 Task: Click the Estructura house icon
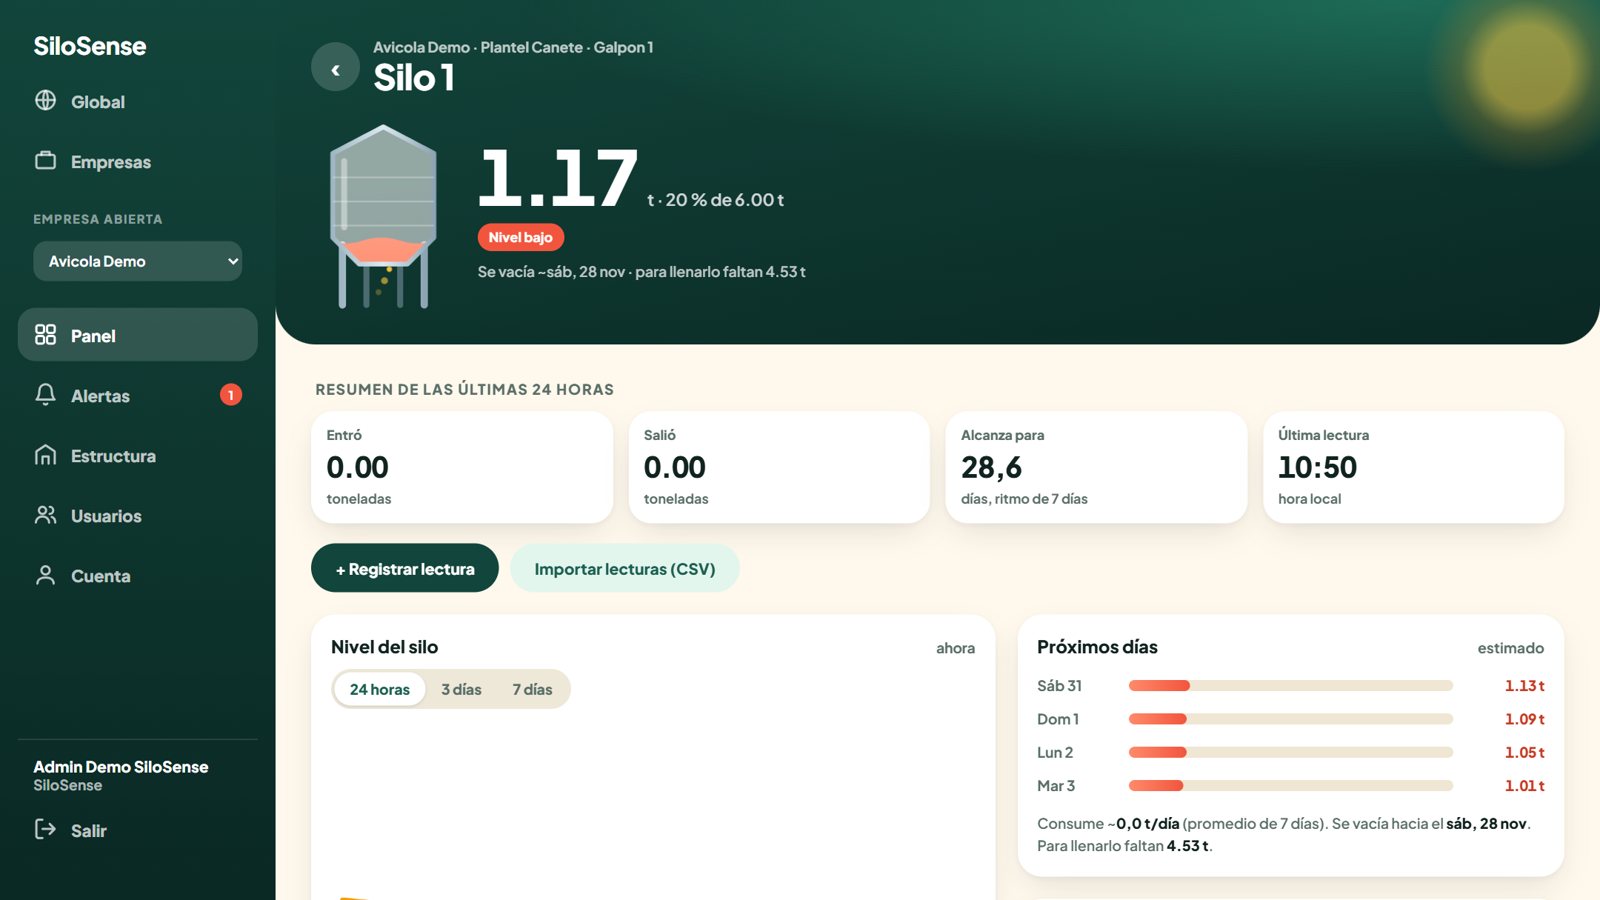(x=46, y=455)
